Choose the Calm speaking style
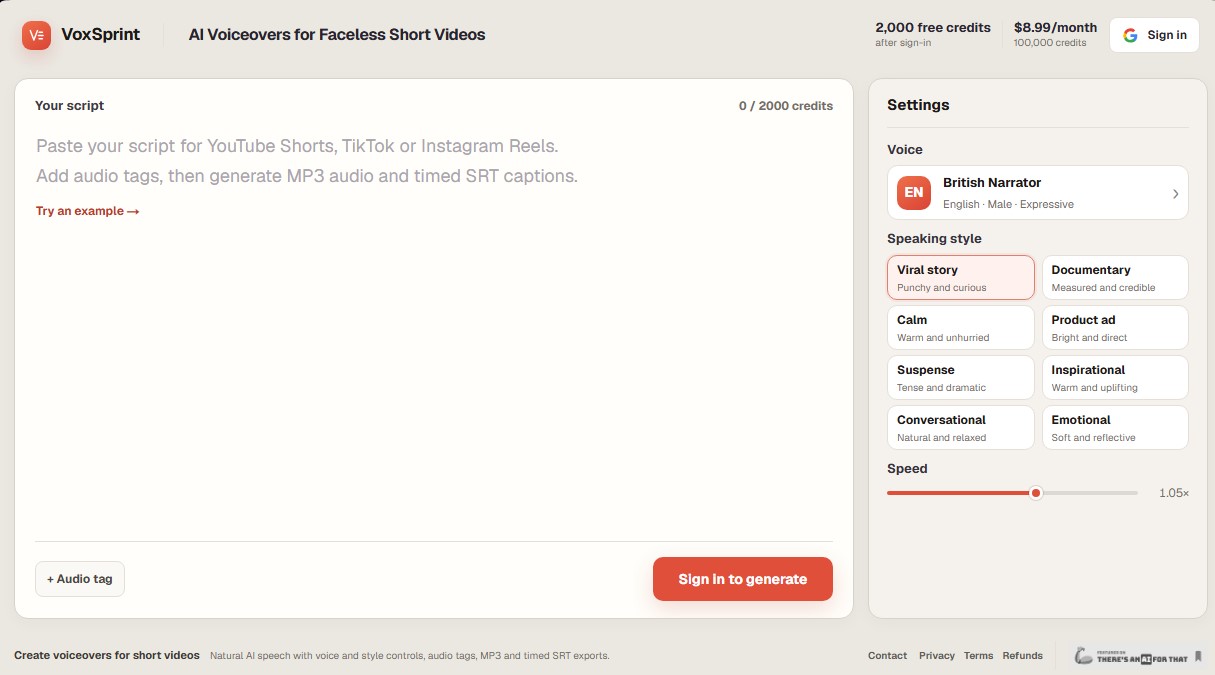The width and height of the screenshot is (1215, 675). point(960,327)
